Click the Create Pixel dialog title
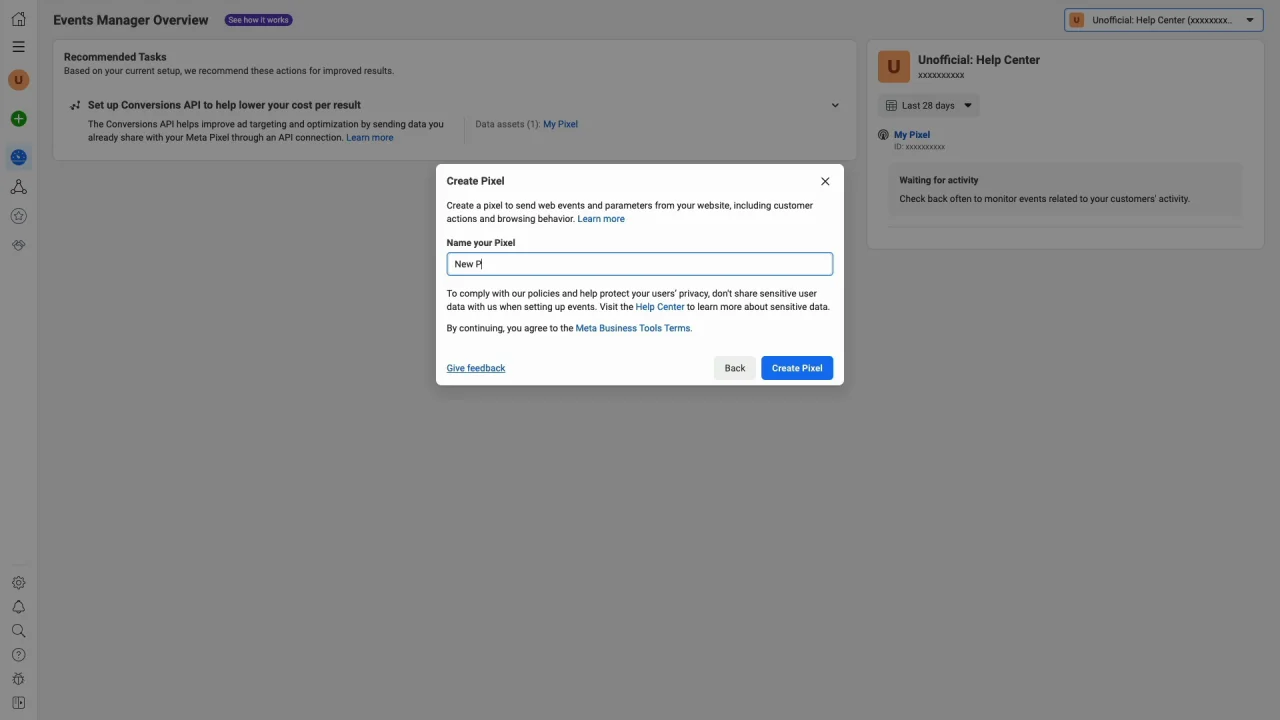This screenshot has height=720, width=1280. coord(476,181)
